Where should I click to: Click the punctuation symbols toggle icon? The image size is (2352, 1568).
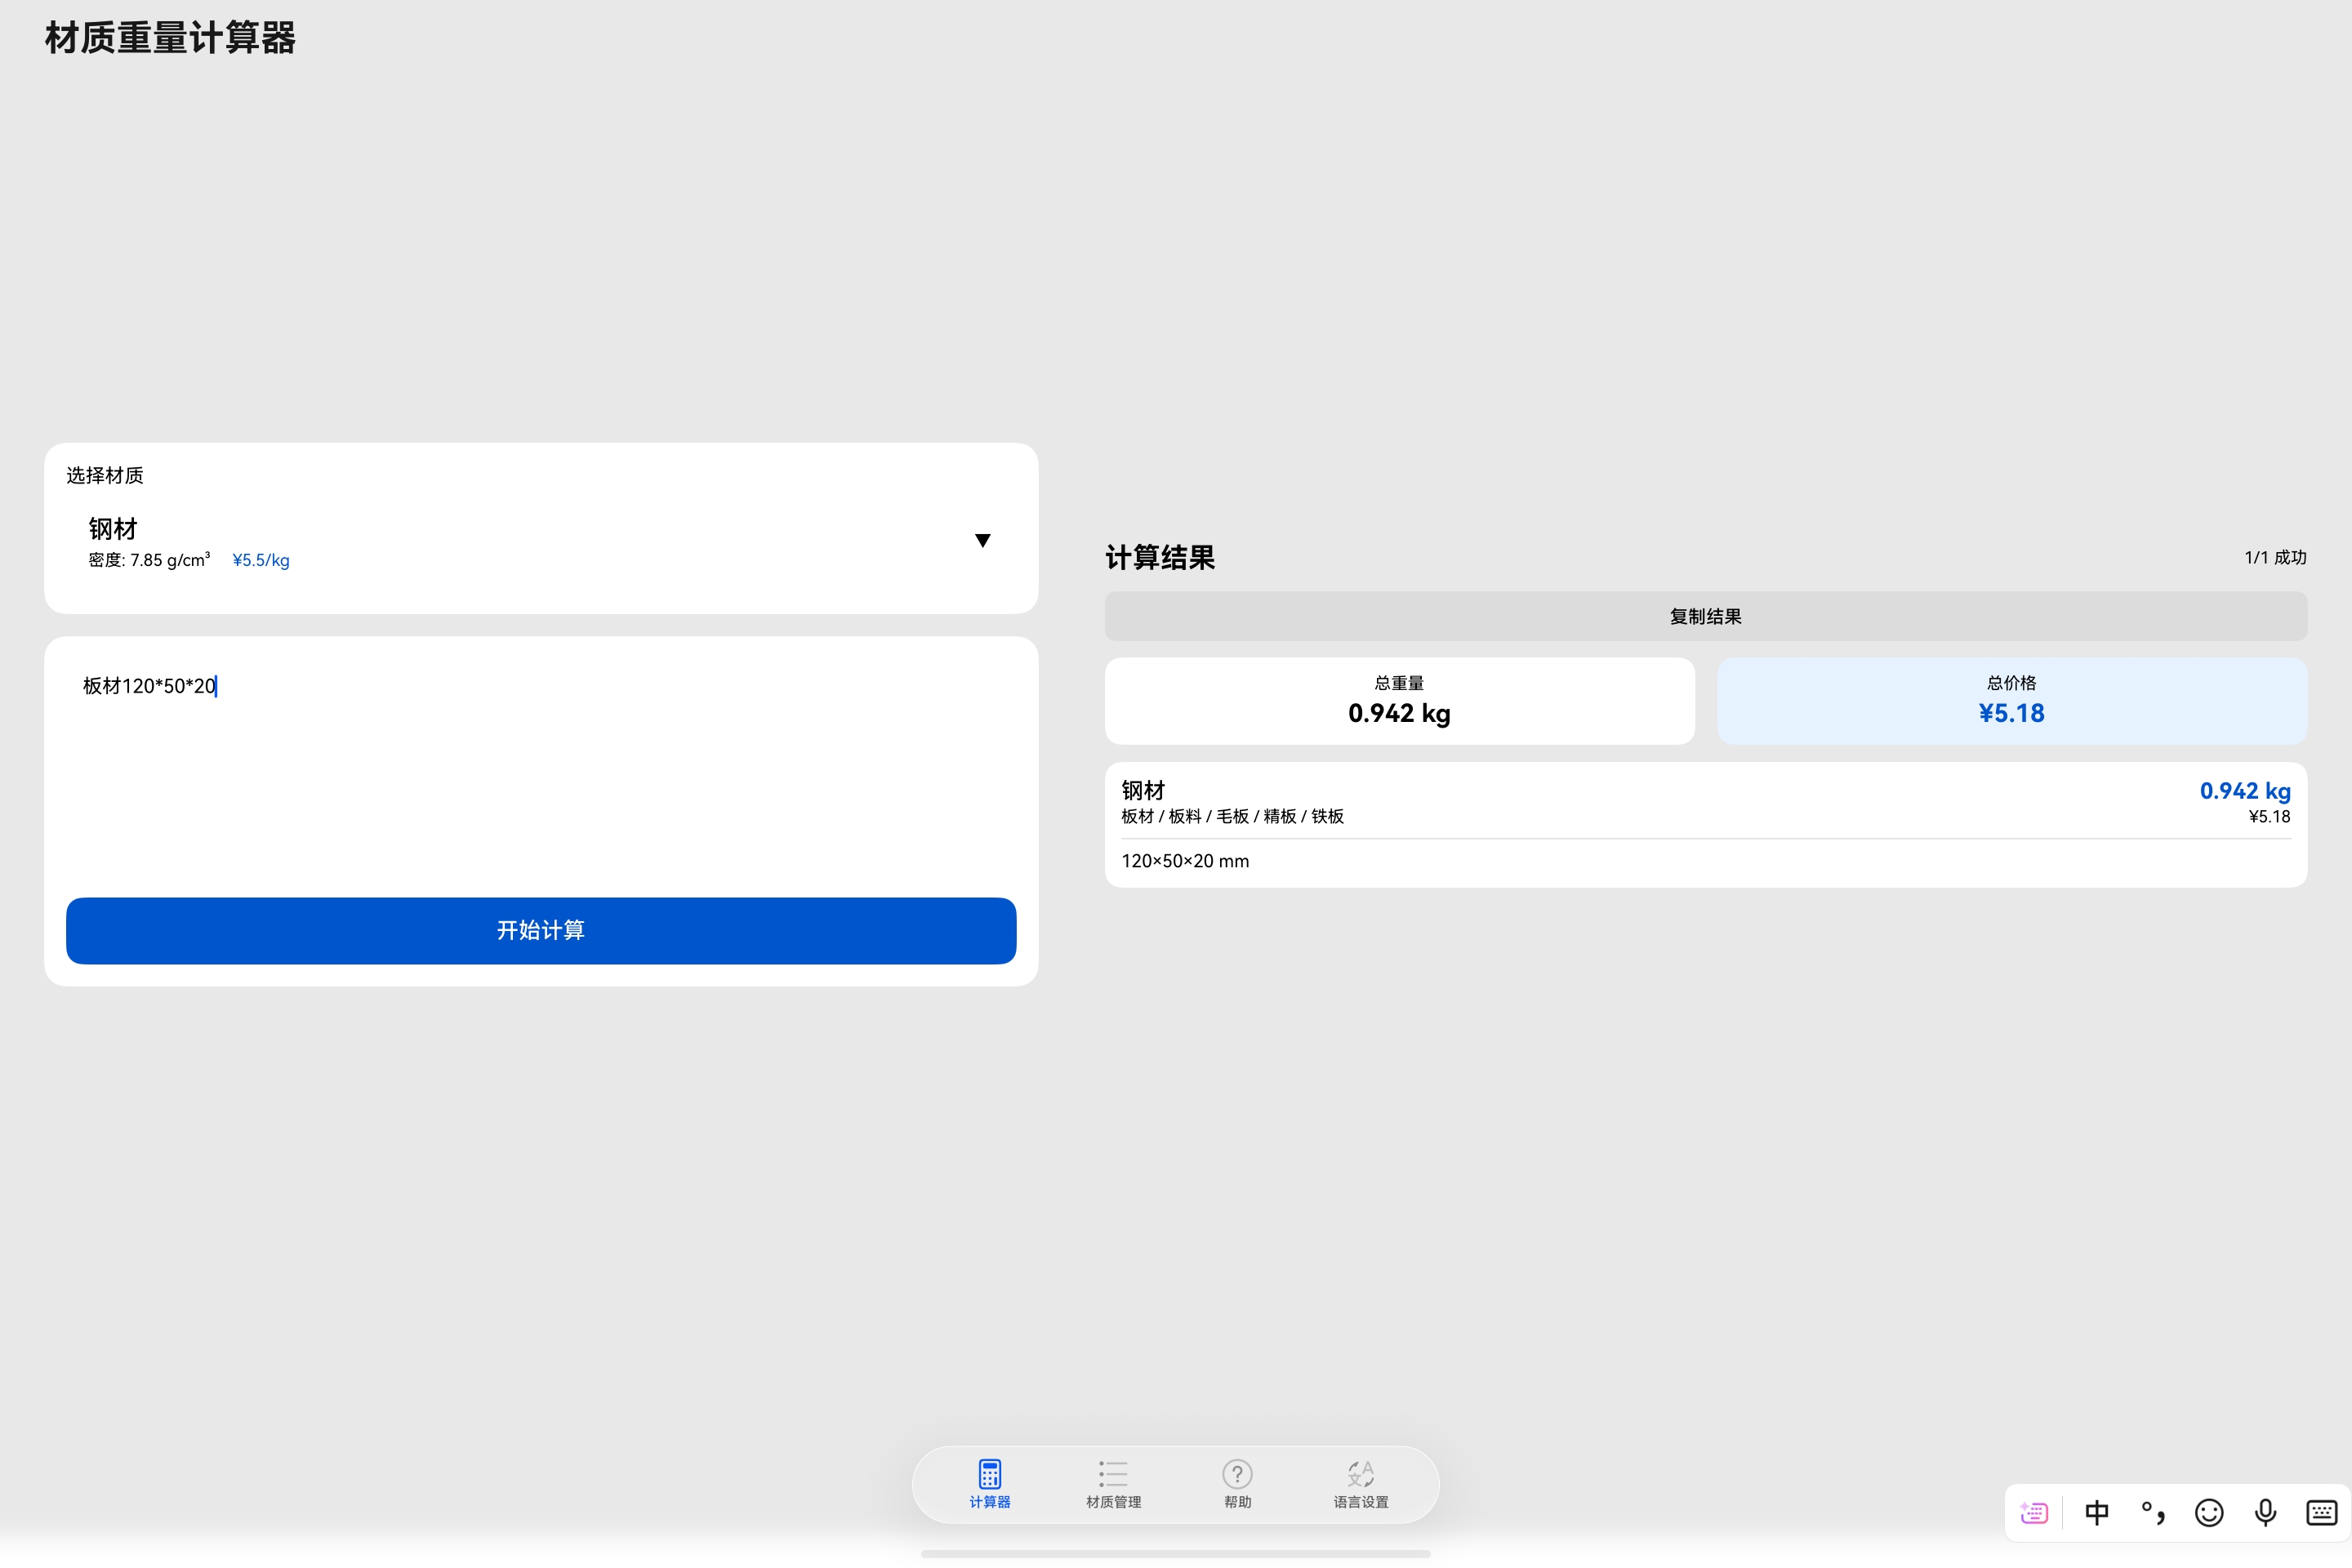coord(2153,1512)
